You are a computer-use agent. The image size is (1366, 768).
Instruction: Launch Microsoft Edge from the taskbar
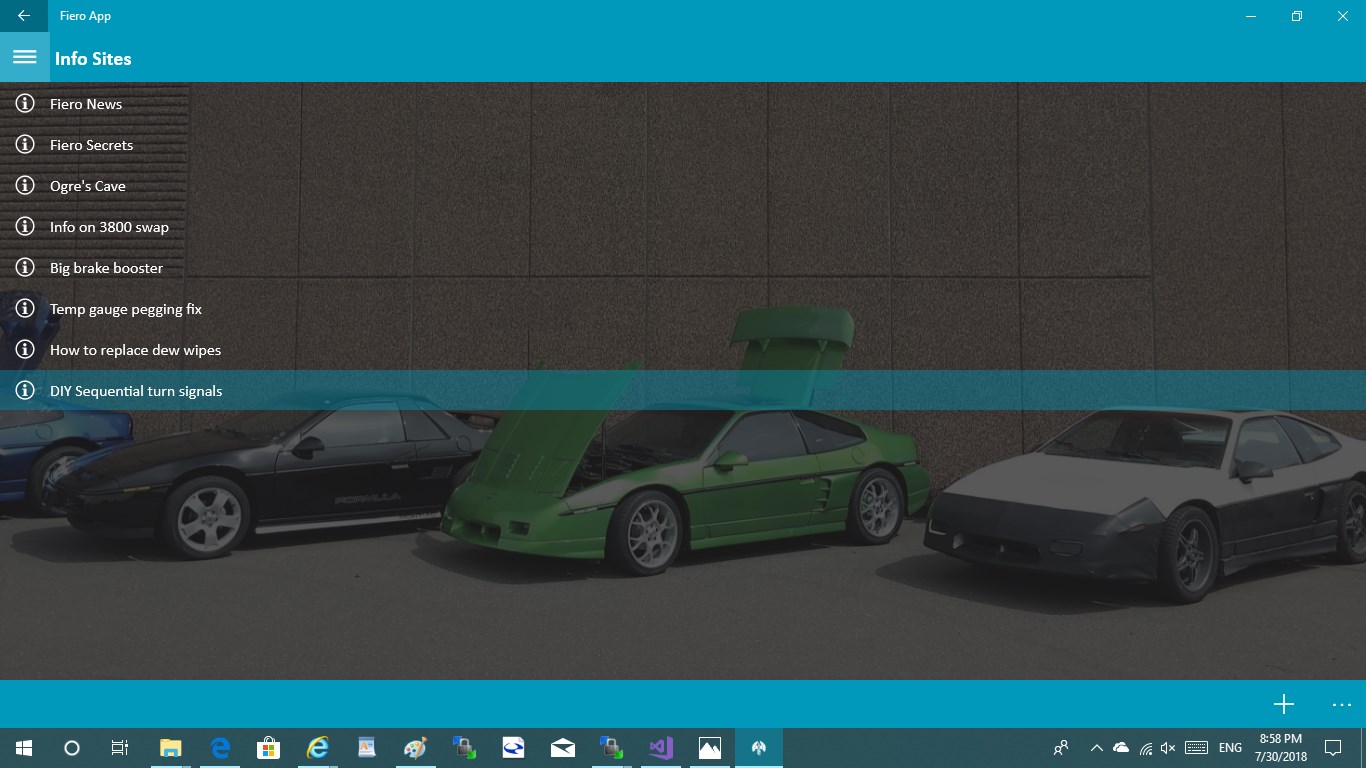[x=220, y=748]
